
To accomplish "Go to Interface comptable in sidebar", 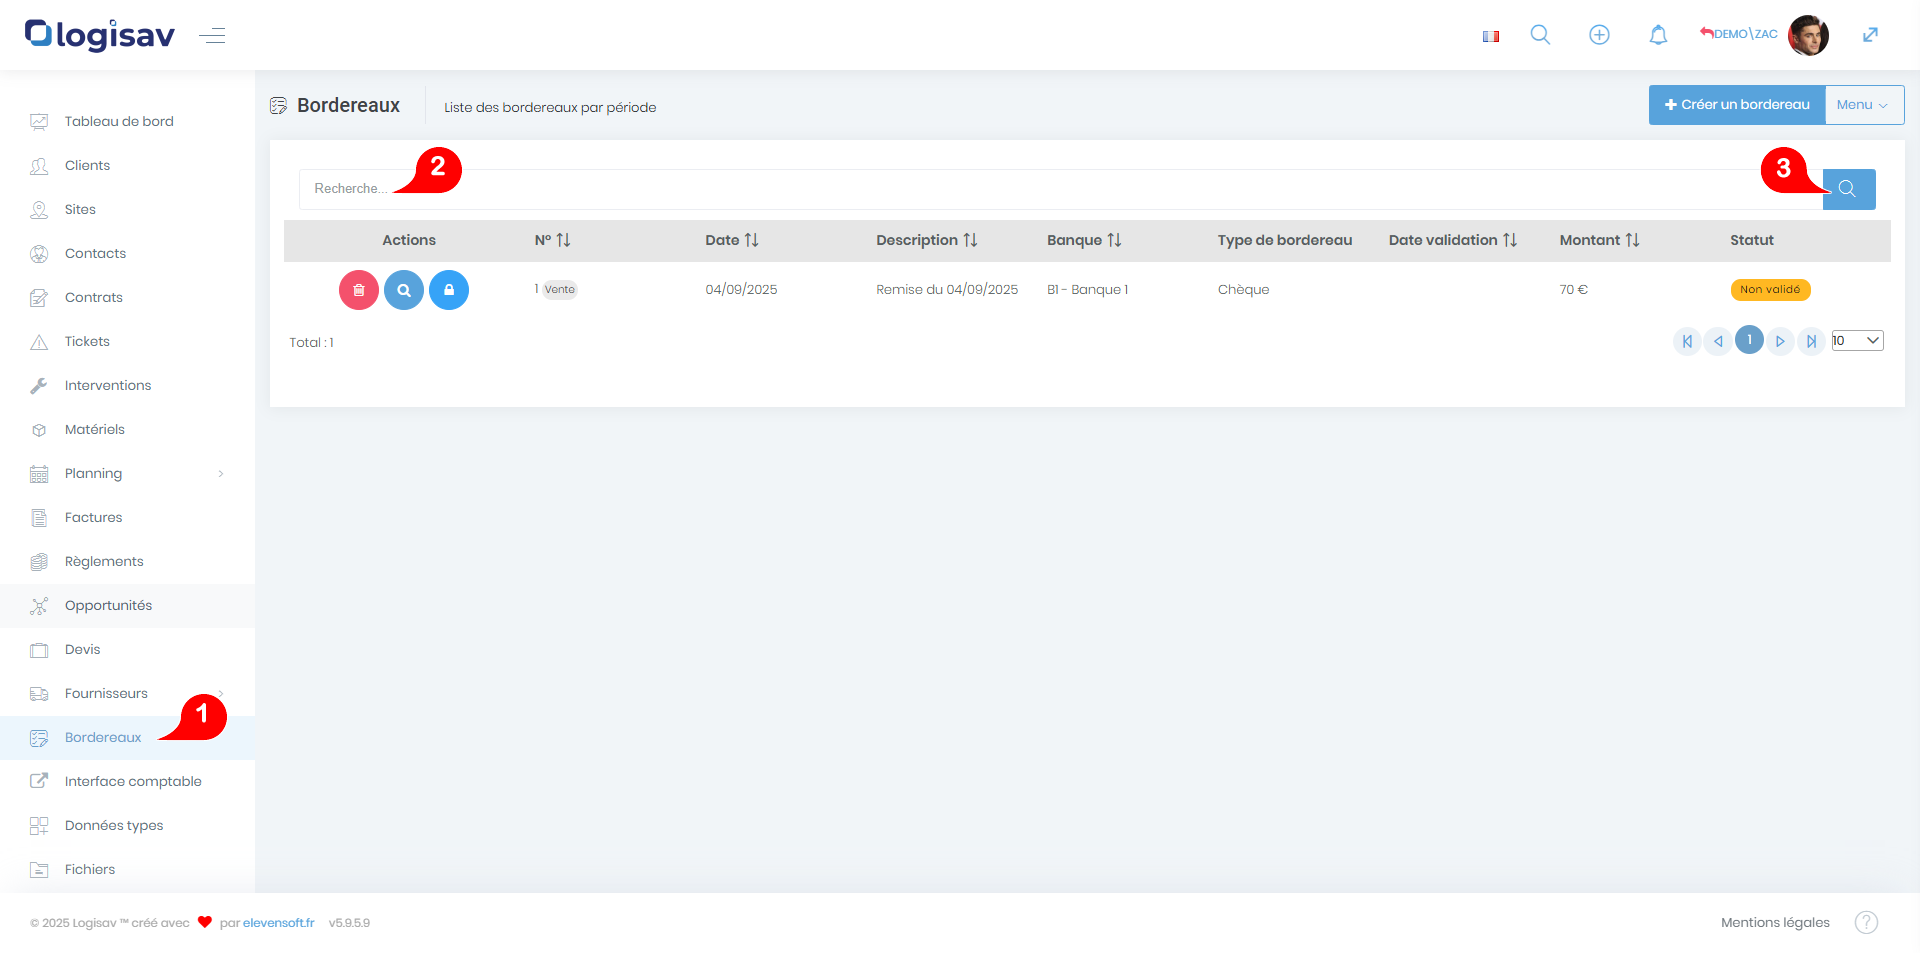I will 133,781.
